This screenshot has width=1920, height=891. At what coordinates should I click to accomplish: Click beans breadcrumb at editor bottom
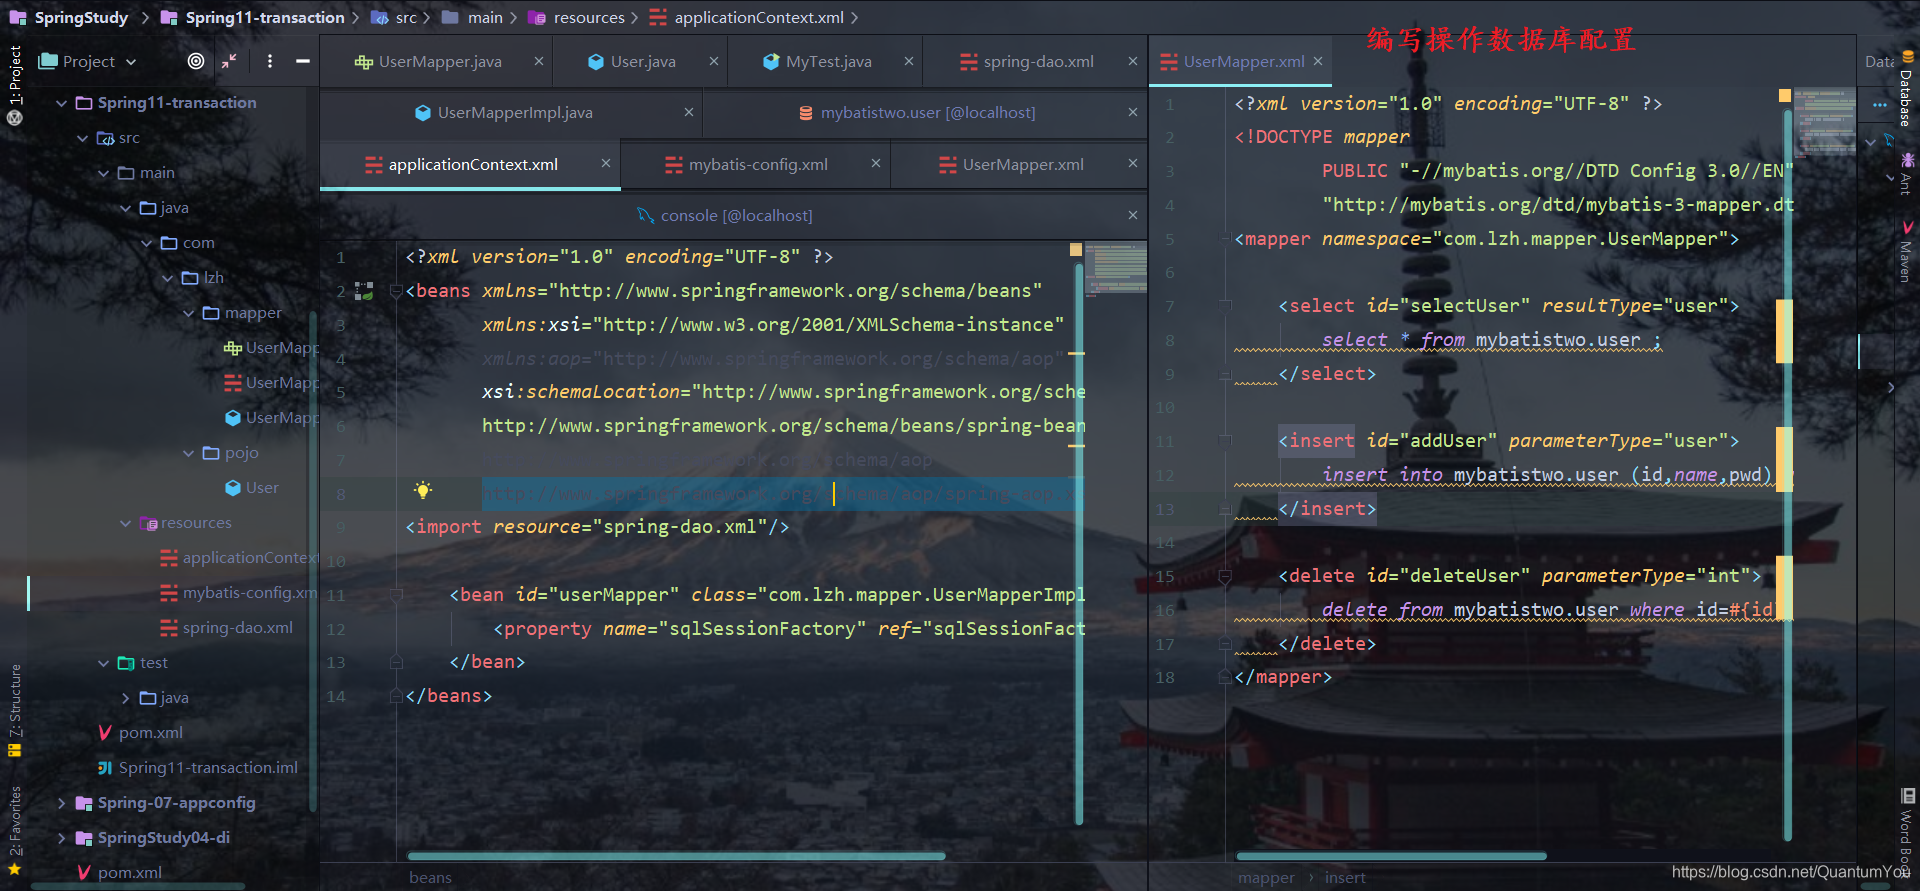pyautogui.click(x=430, y=877)
